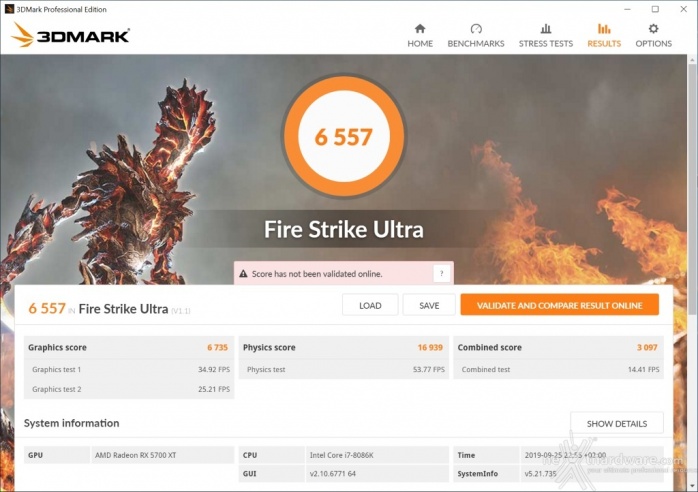Screen dimensions: 698x492
Task: Click the GUI version v2.10.6771 64
Action: click(333, 474)
